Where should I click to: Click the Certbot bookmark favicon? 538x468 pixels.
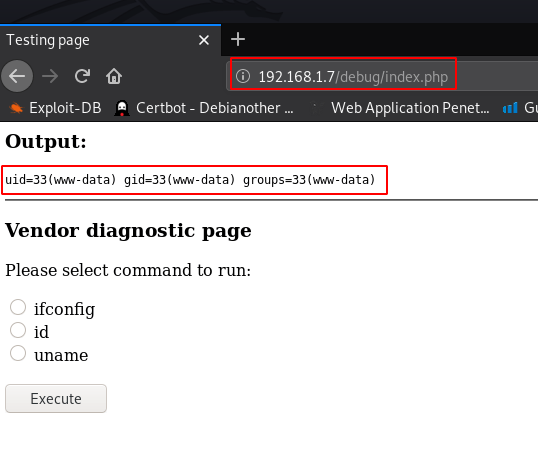tap(122, 108)
